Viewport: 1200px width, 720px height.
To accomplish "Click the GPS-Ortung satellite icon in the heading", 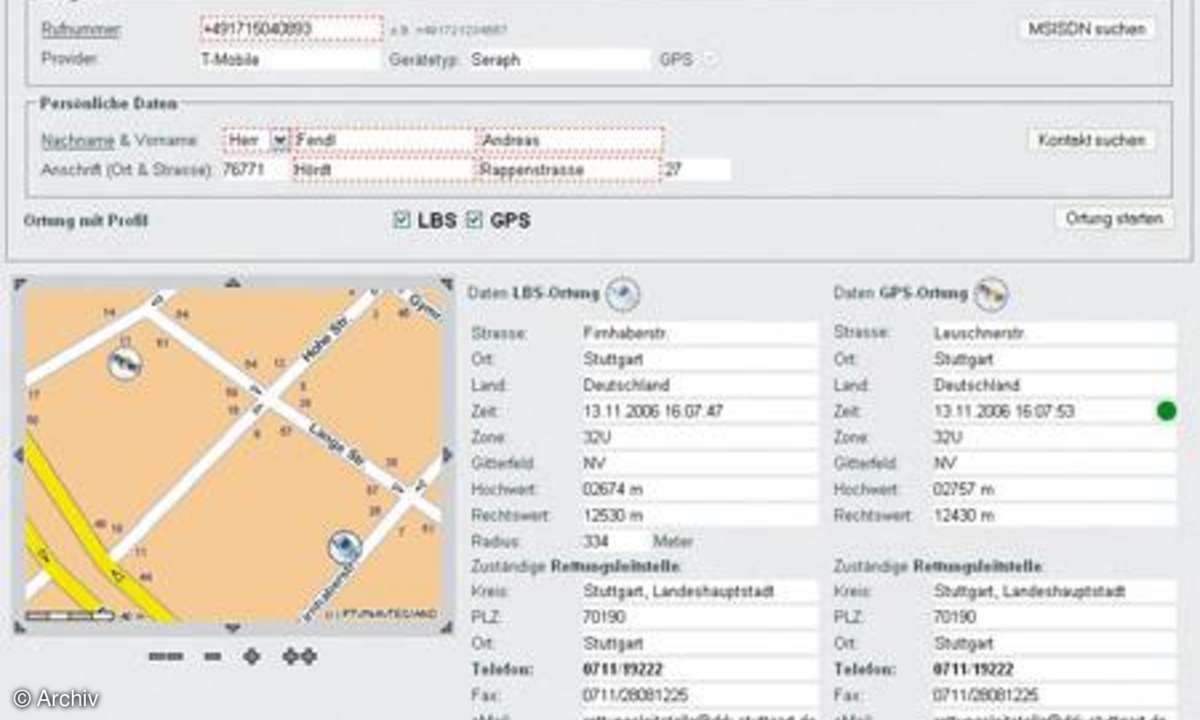I will point(992,293).
